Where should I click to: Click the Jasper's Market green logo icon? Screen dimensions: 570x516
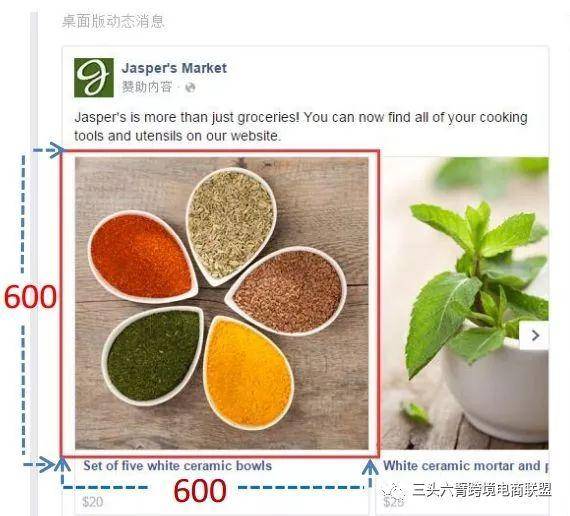[x=94, y=77]
